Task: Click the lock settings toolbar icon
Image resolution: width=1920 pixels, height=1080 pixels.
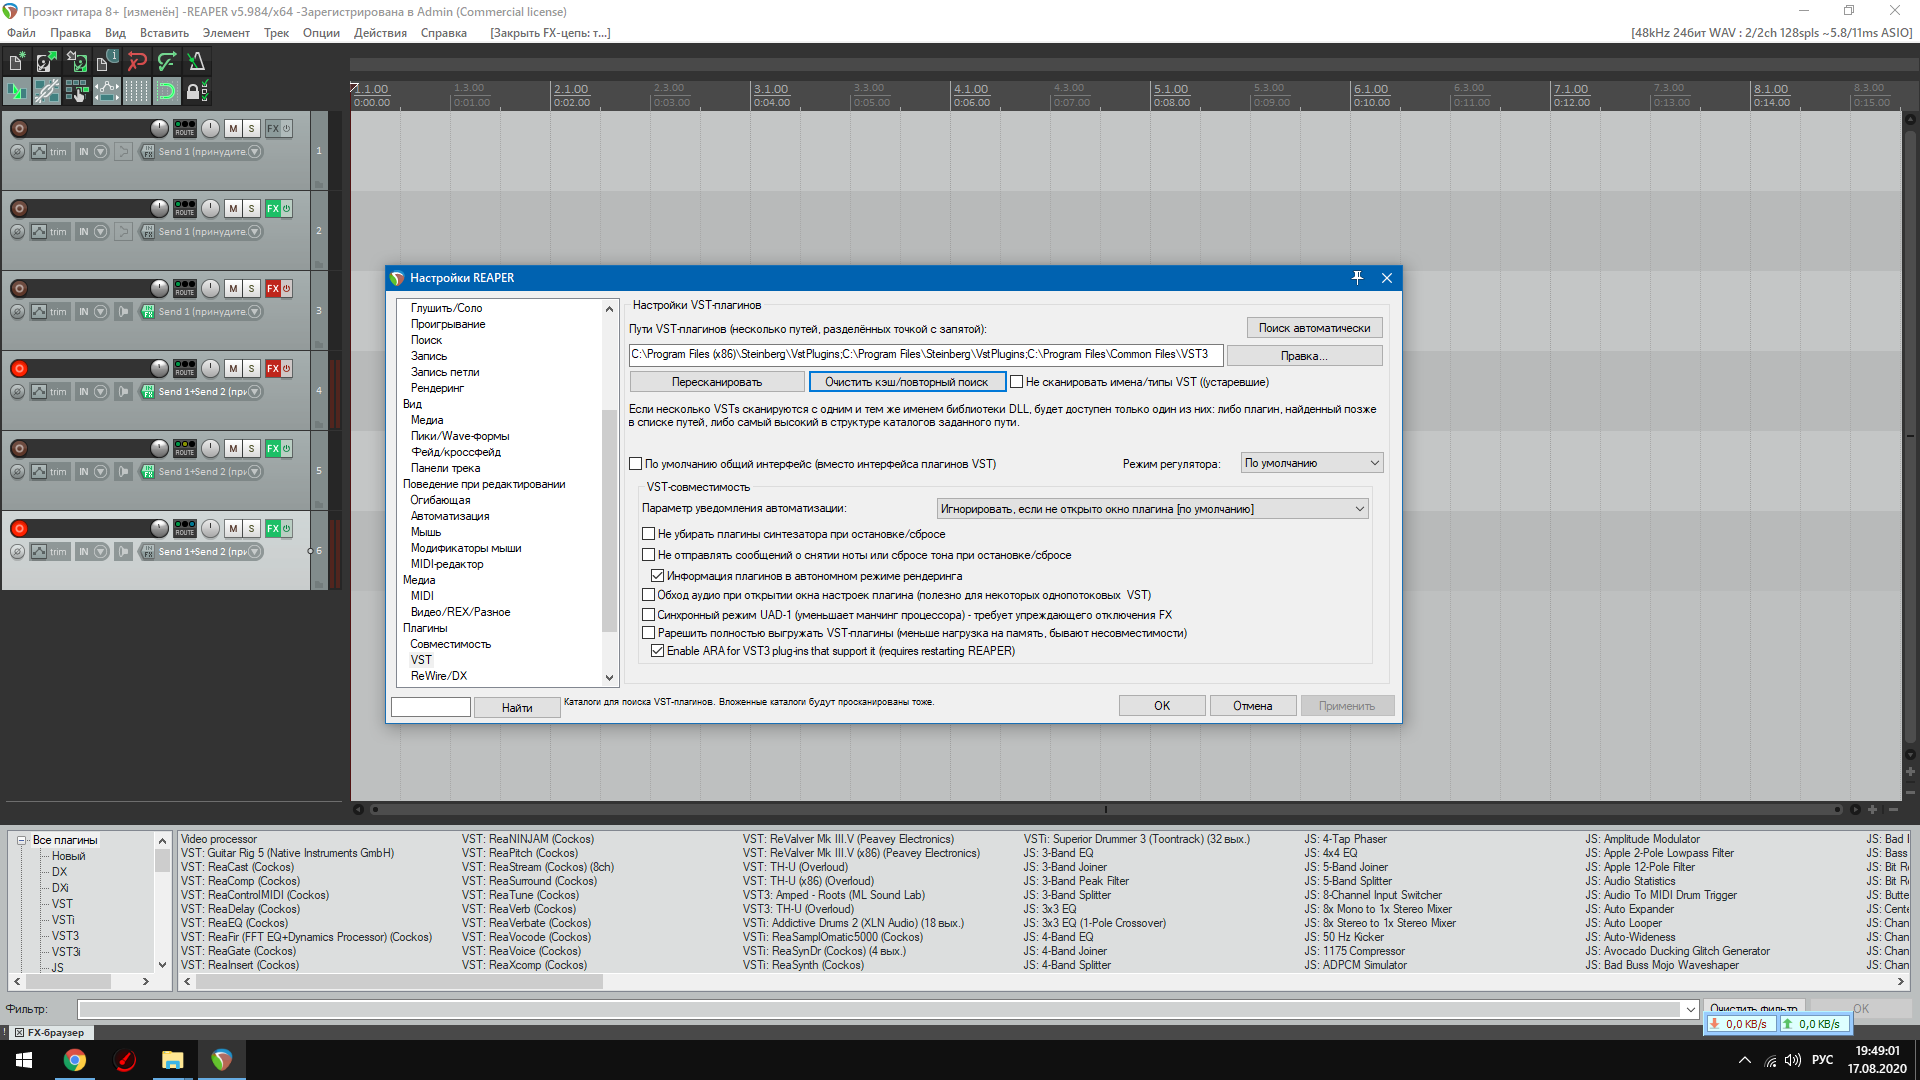Action: [x=197, y=92]
